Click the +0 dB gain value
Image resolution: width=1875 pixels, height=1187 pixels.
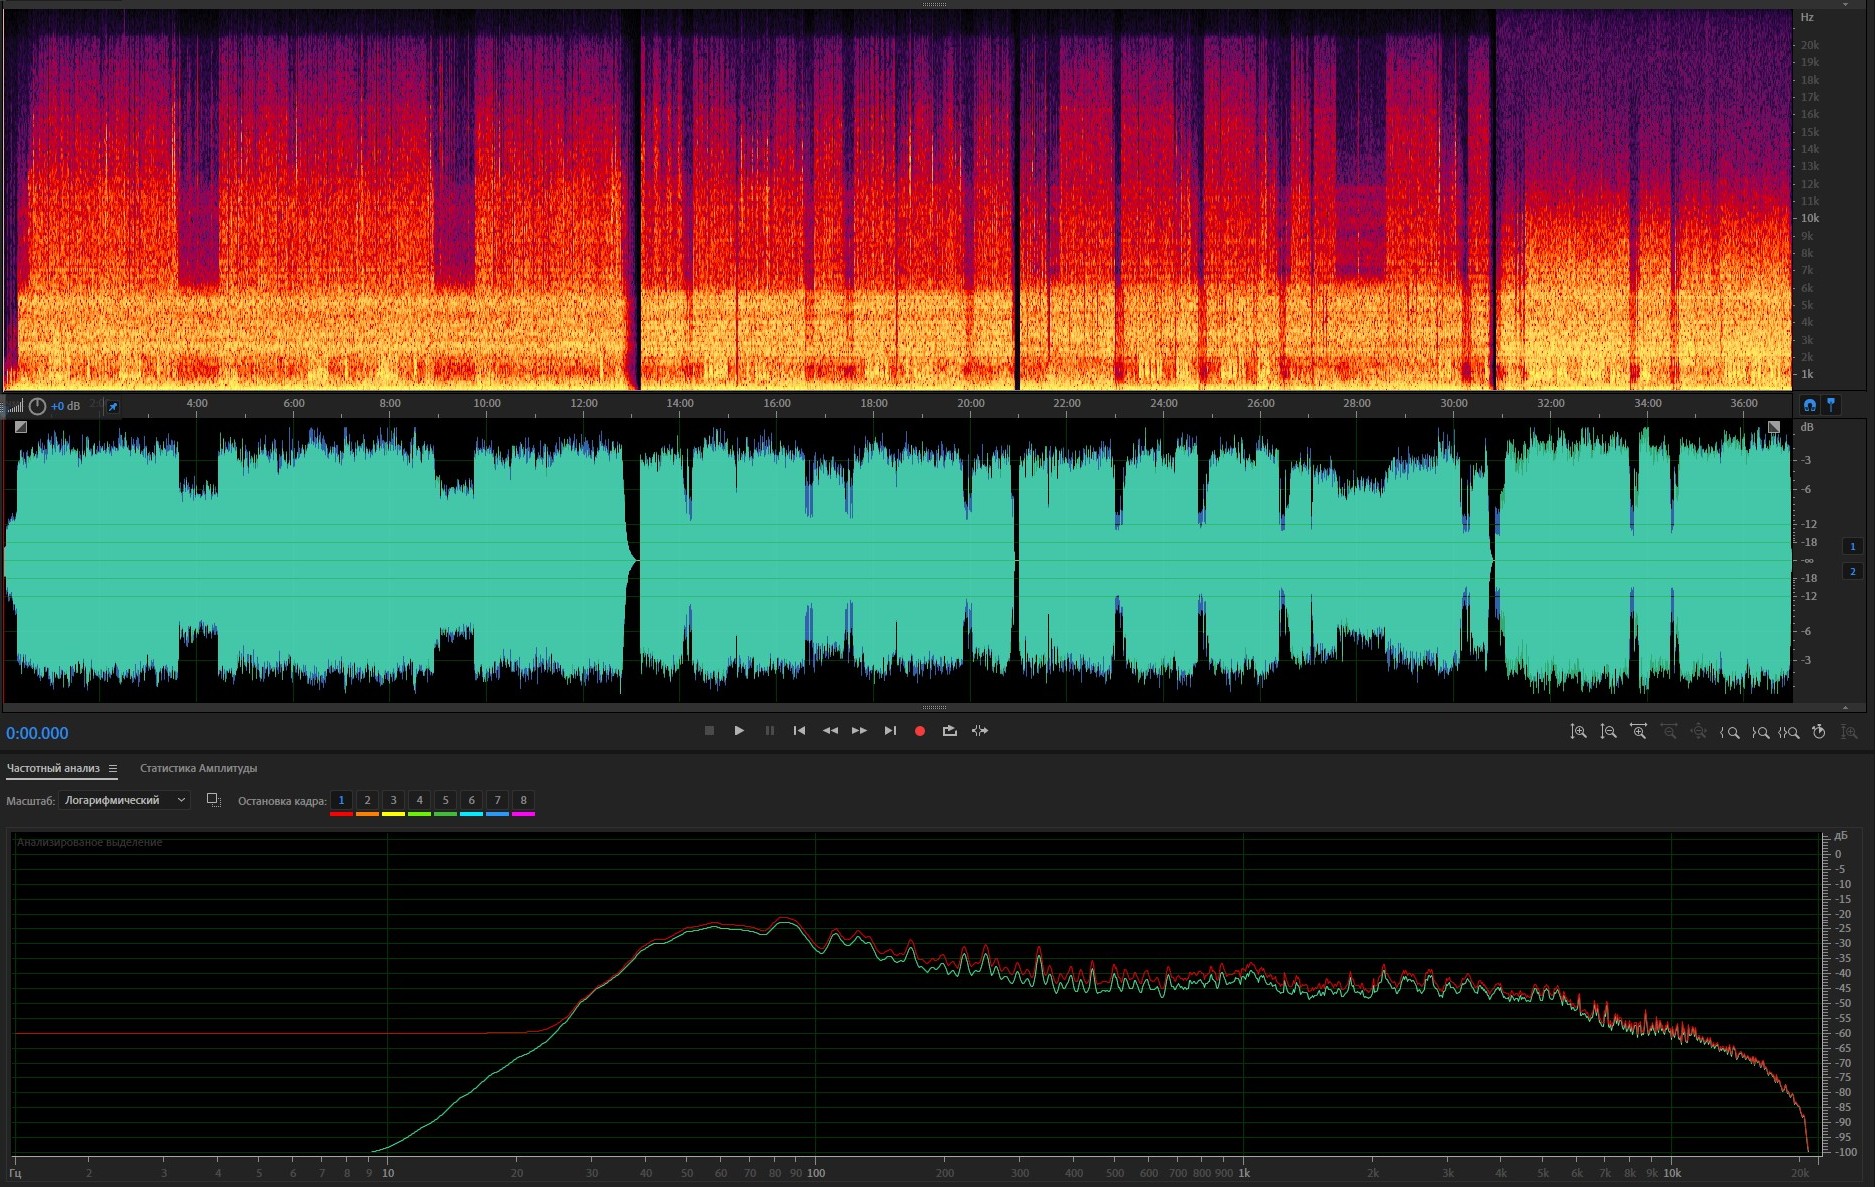(65, 406)
